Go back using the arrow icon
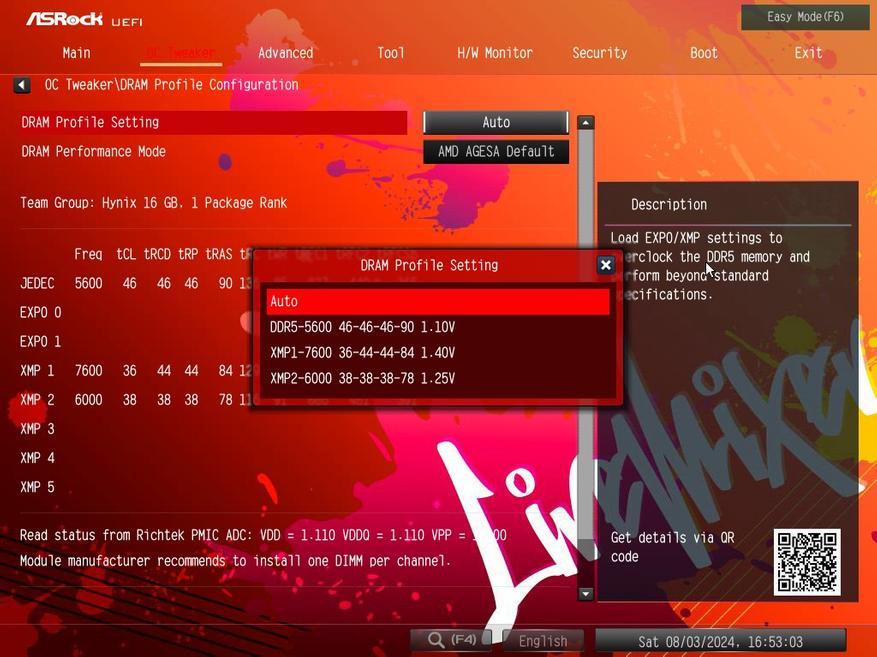 [22, 85]
